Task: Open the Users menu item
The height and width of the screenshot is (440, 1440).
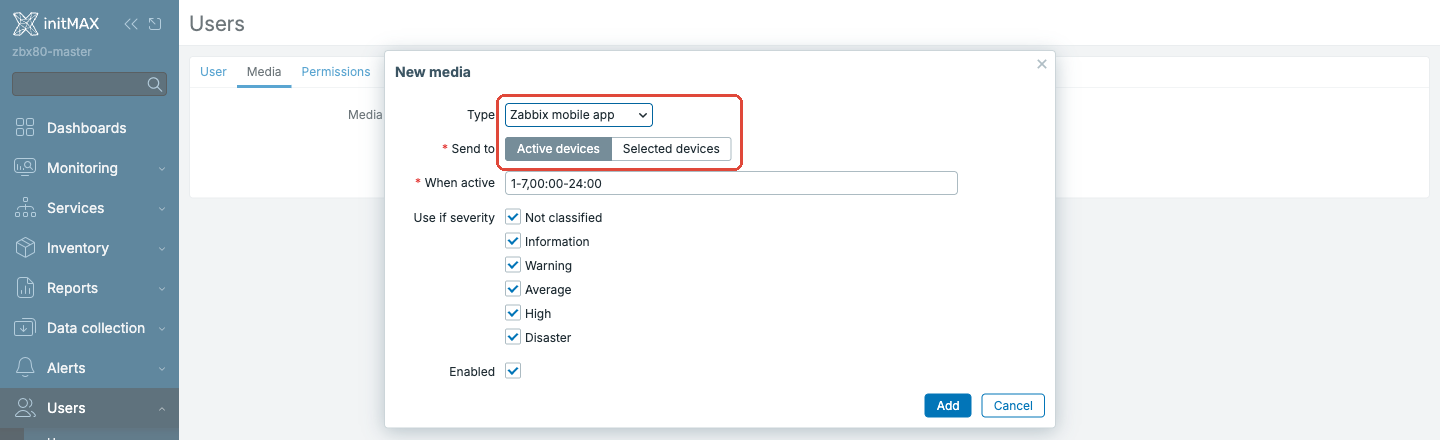Action: pyautogui.click(x=90, y=408)
